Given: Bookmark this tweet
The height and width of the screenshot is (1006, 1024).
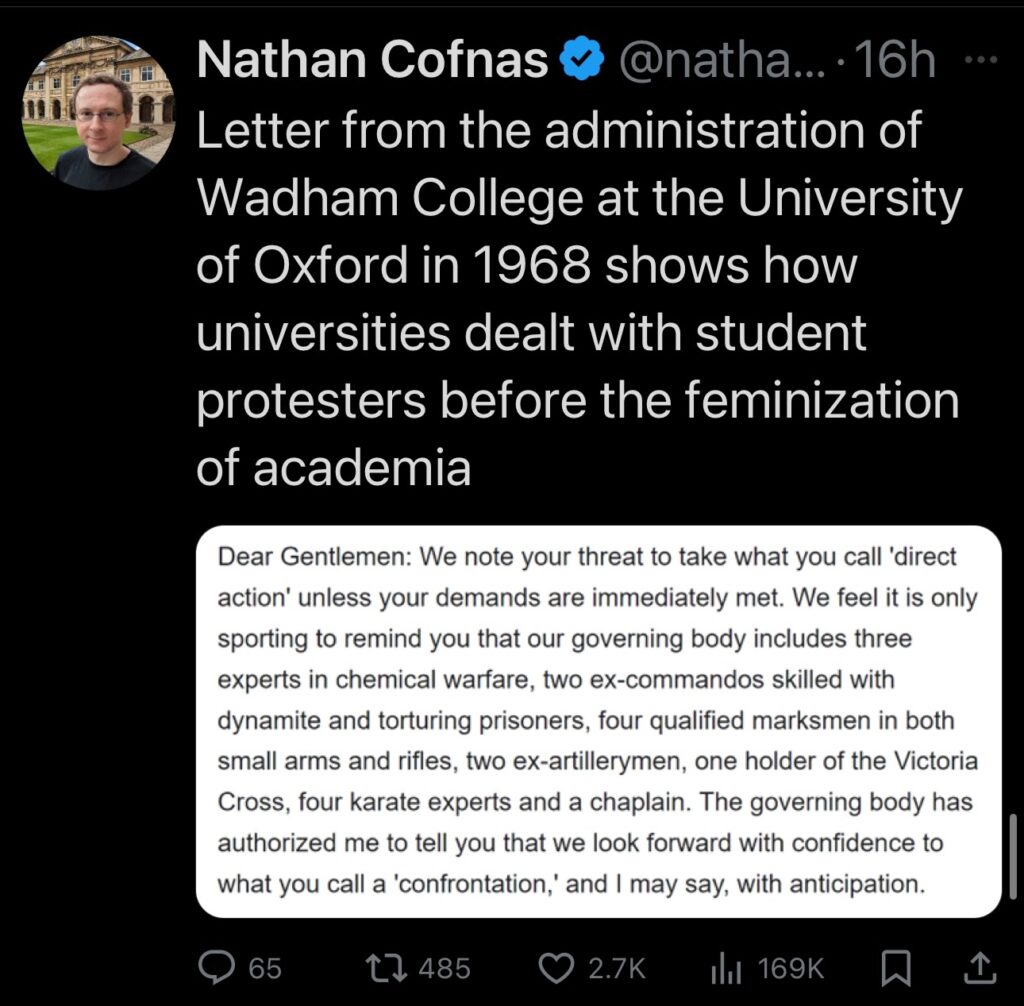Looking at the screenshot, I should [x=896, y=967].
